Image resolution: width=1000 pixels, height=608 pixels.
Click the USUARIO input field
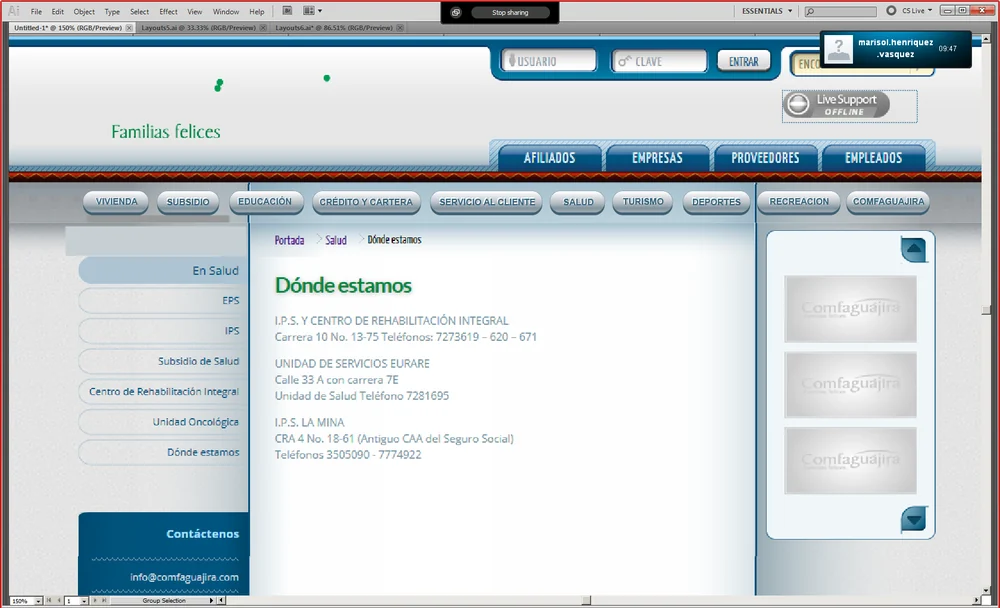coord(548,61)
